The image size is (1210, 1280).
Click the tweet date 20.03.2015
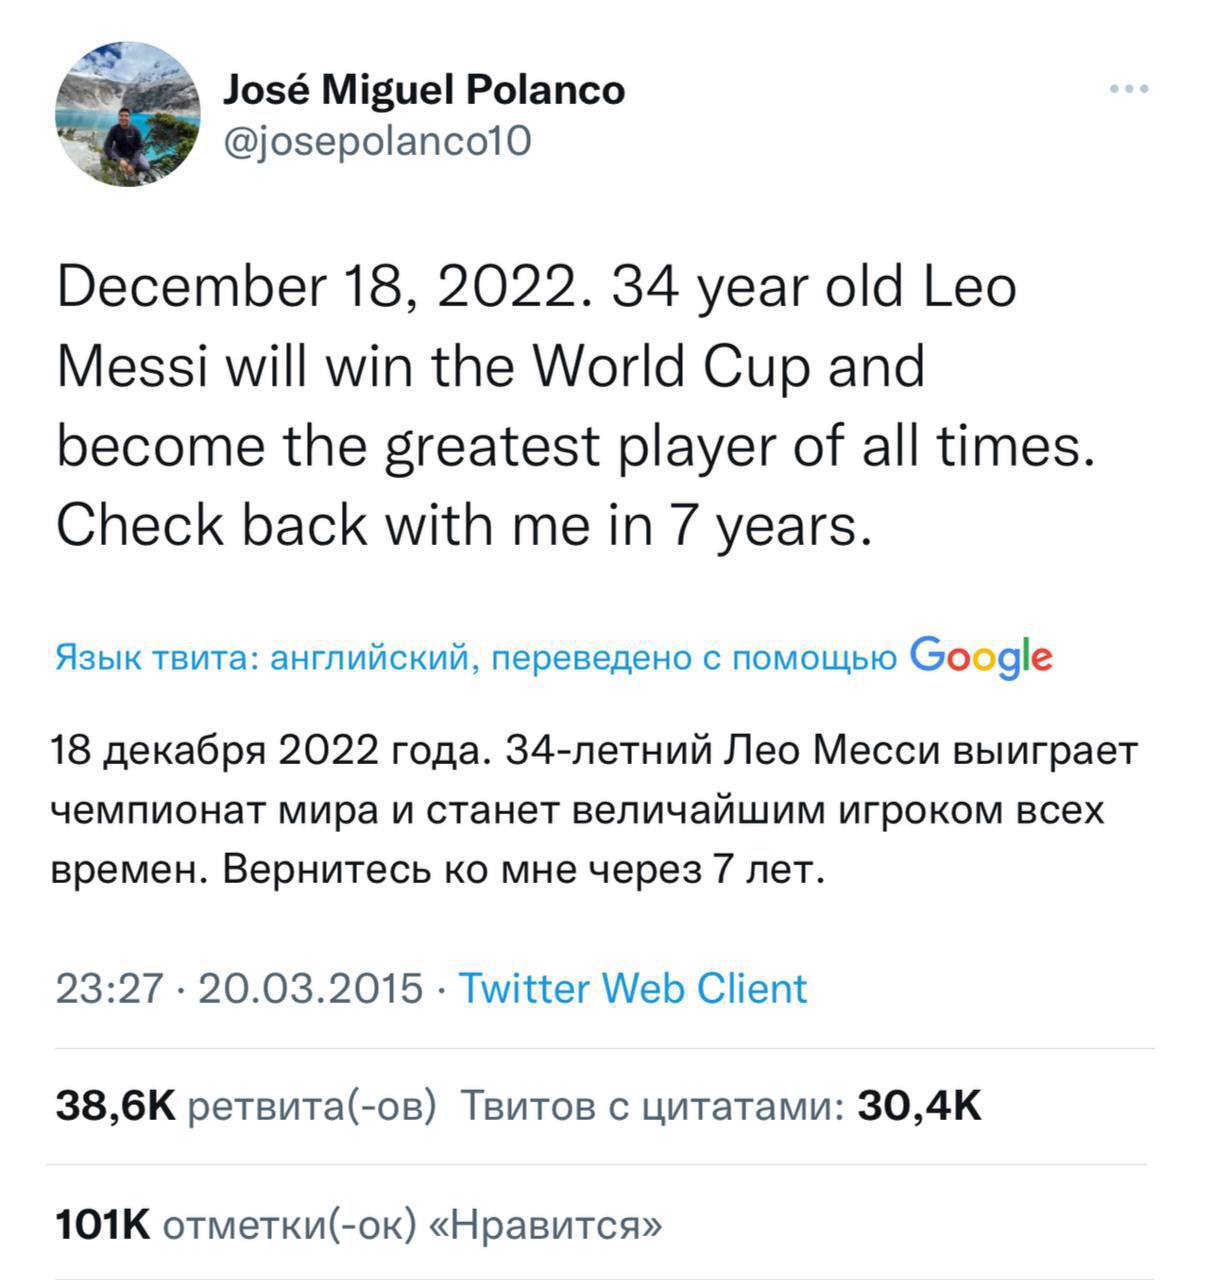(312, 988)
